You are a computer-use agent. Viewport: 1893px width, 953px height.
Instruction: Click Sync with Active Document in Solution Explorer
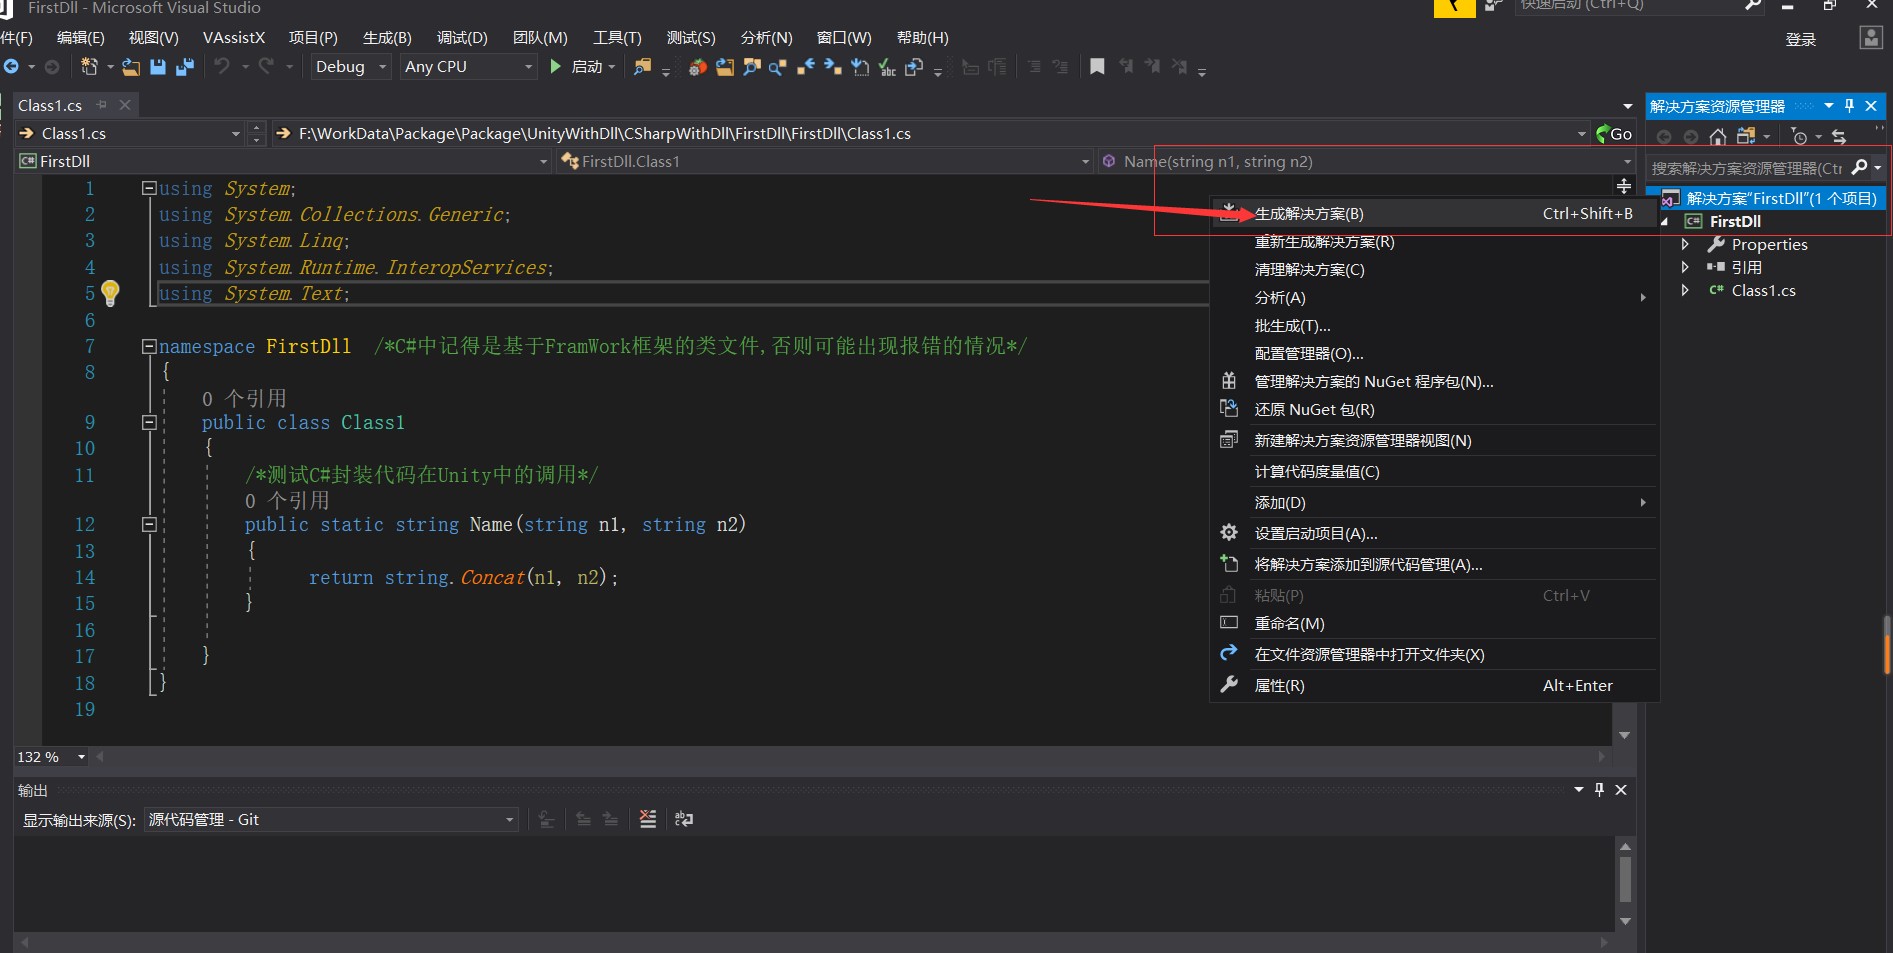click(1839, 137)
